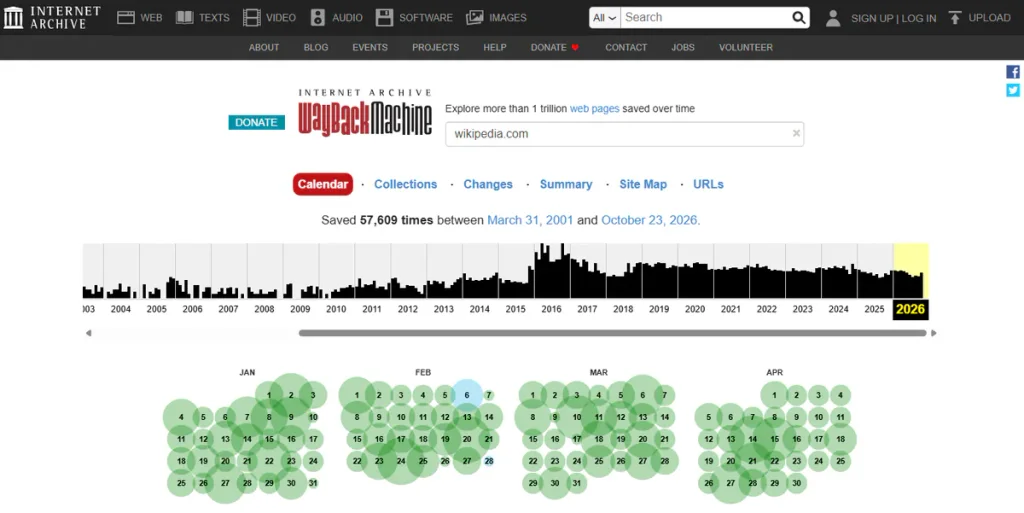The width and height of the screenshot is (1024, 513).
Task: Open the October 23, 2026 capture link
Action: [649, 220]
